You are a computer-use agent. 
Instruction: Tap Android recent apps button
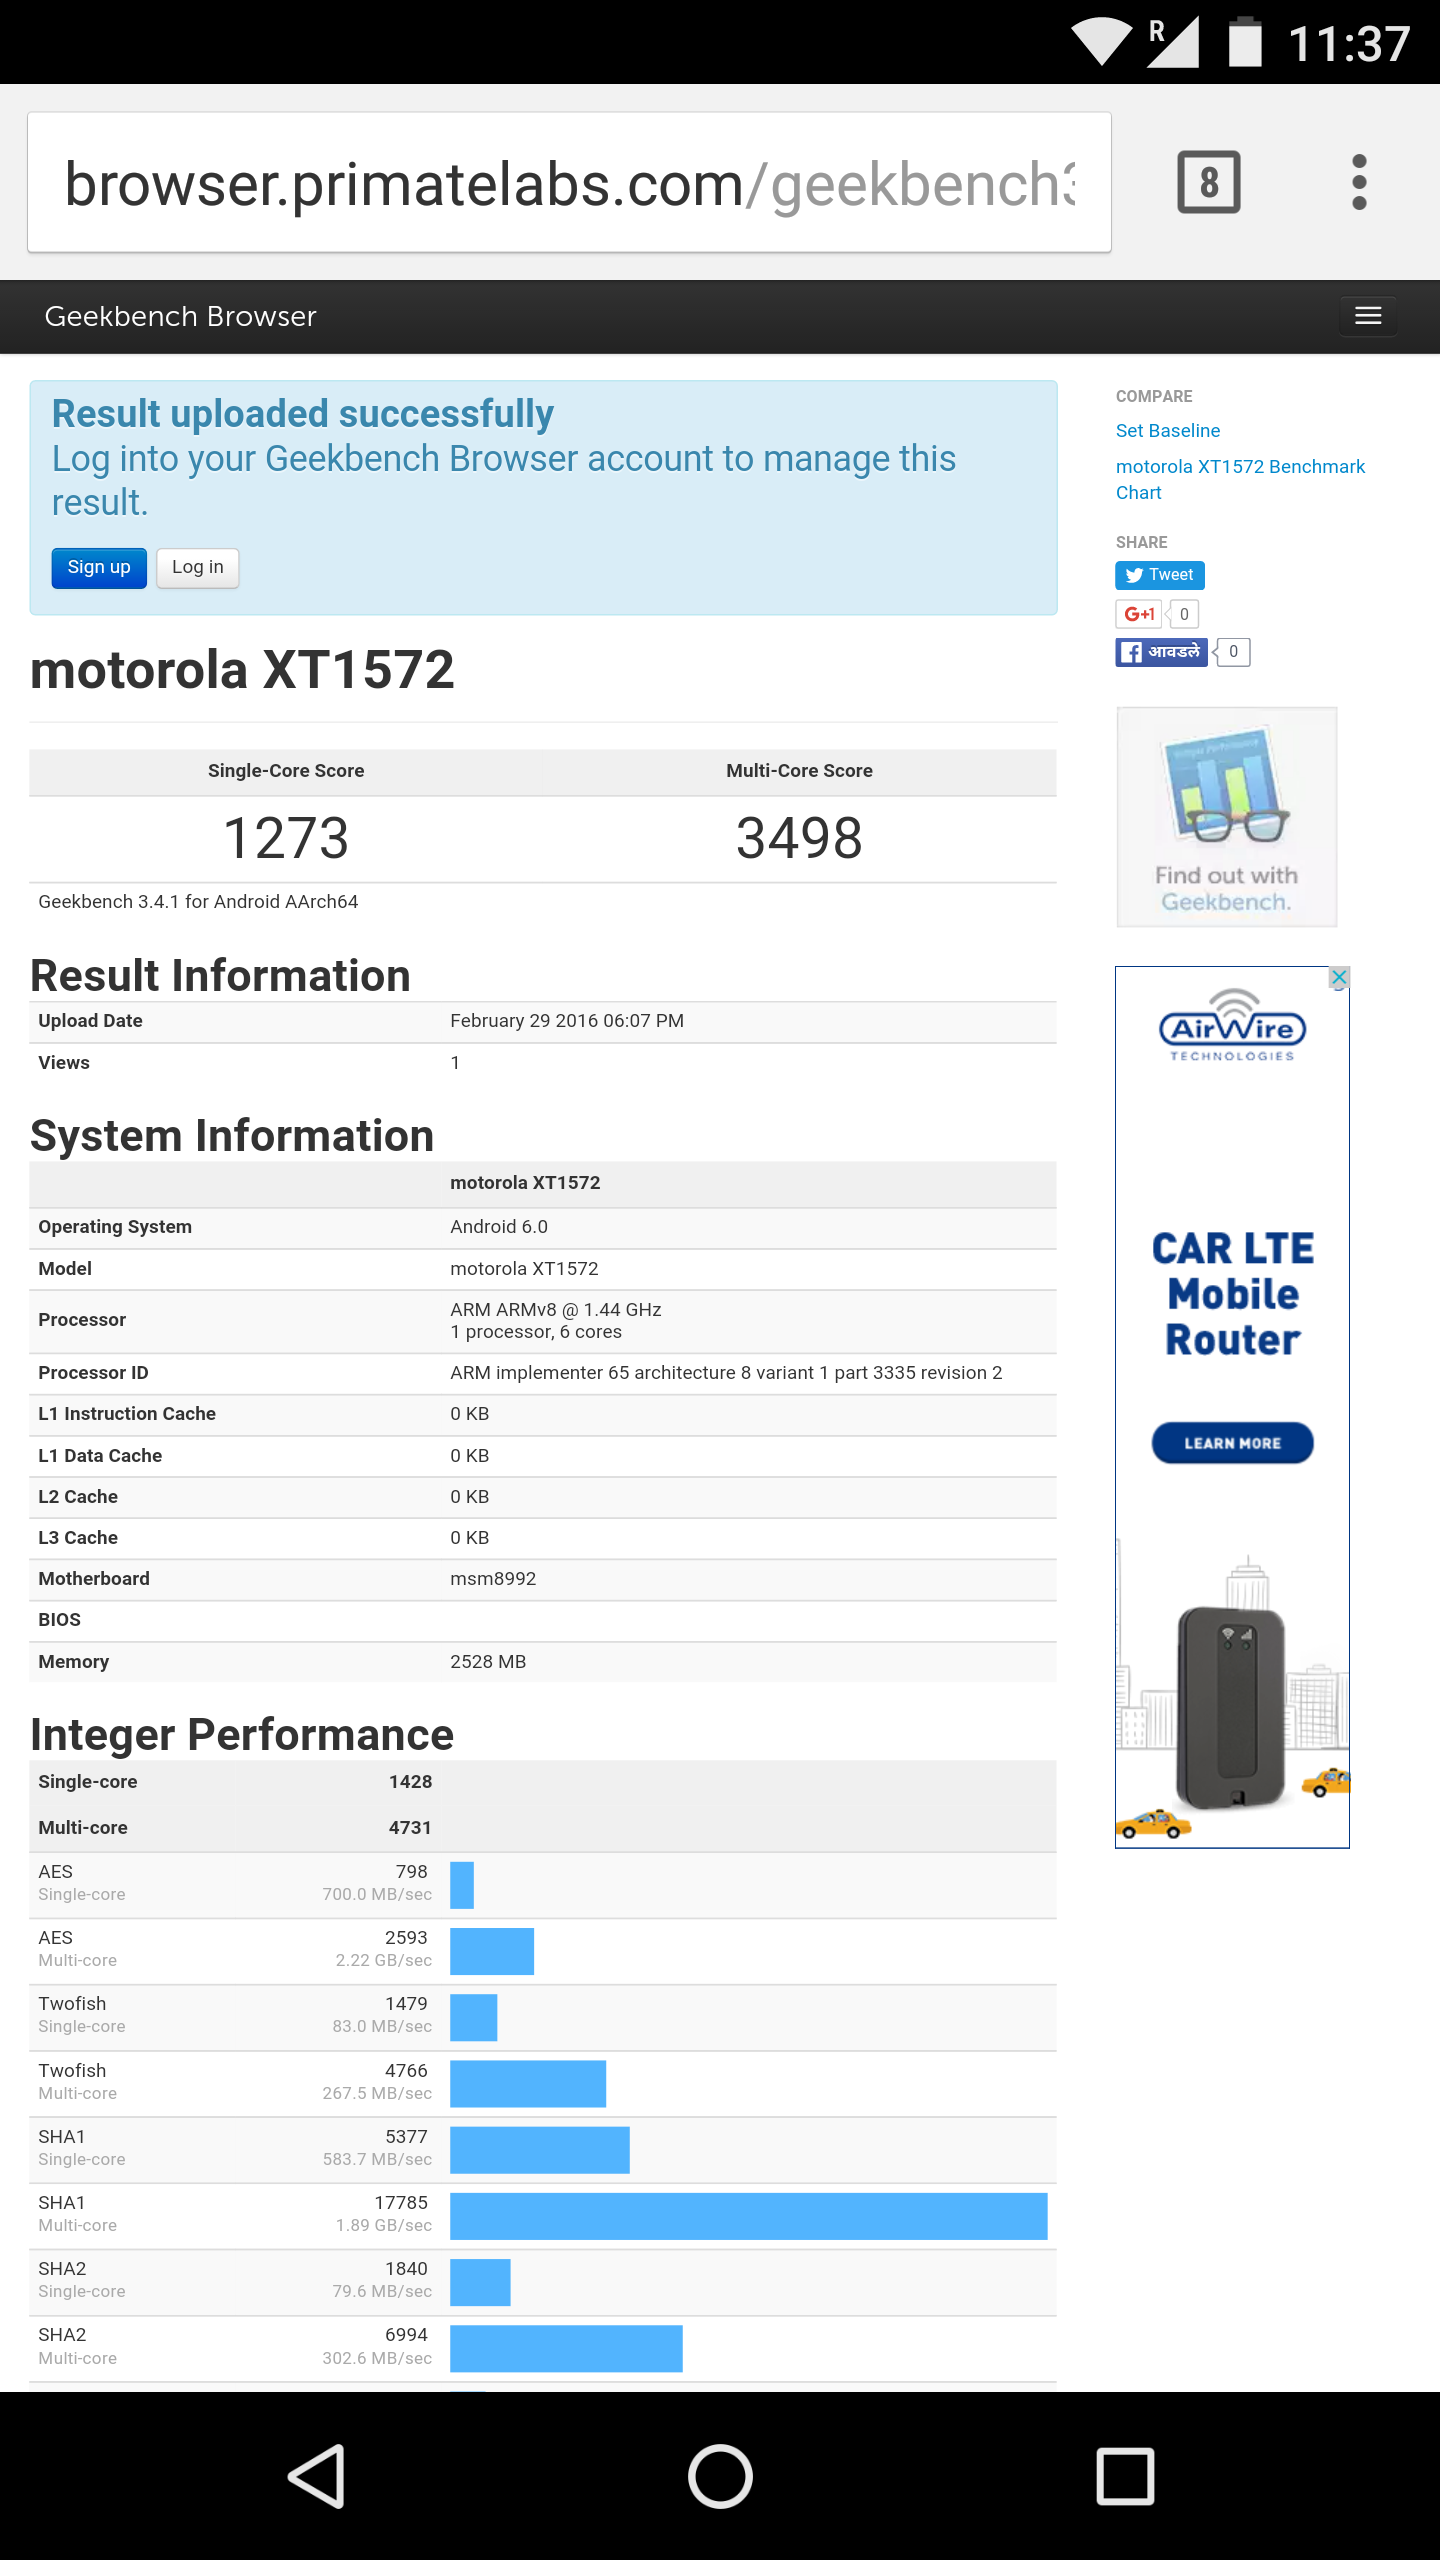(x=1125, y=2476)
